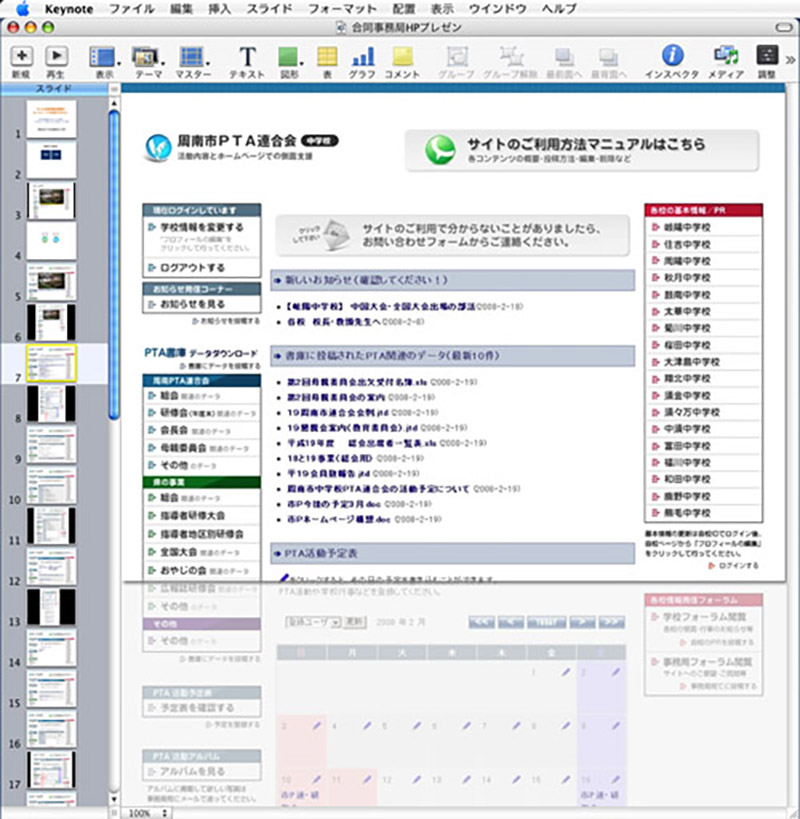This screenshot has width=800, height=819.
Task: Select slide 17 thumbnail
Action: click(x=51, y=770)
